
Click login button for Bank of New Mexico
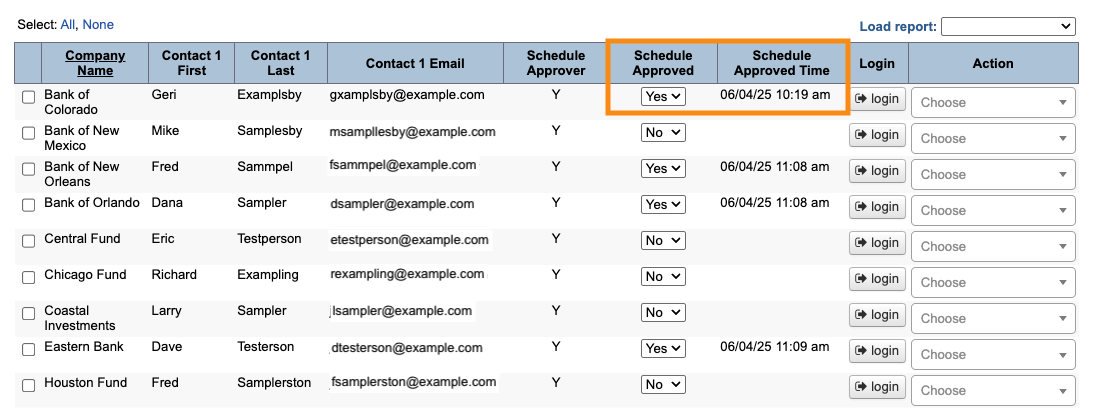(x=877, y=135)
